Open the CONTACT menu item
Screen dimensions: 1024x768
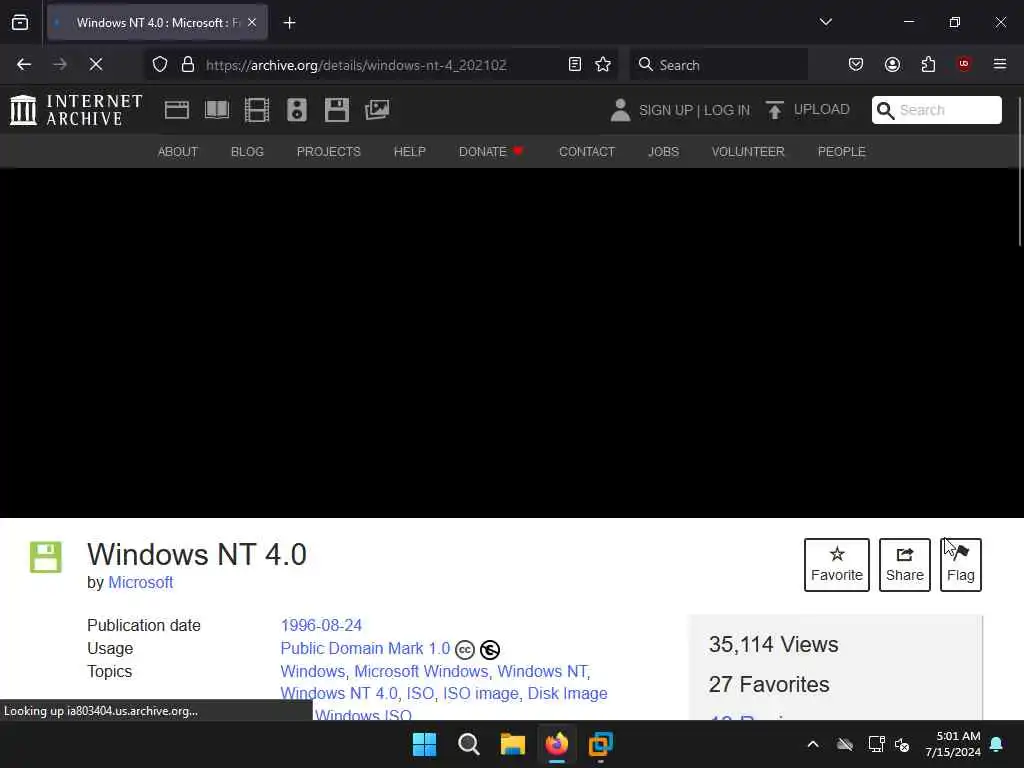tap(586, 152)
